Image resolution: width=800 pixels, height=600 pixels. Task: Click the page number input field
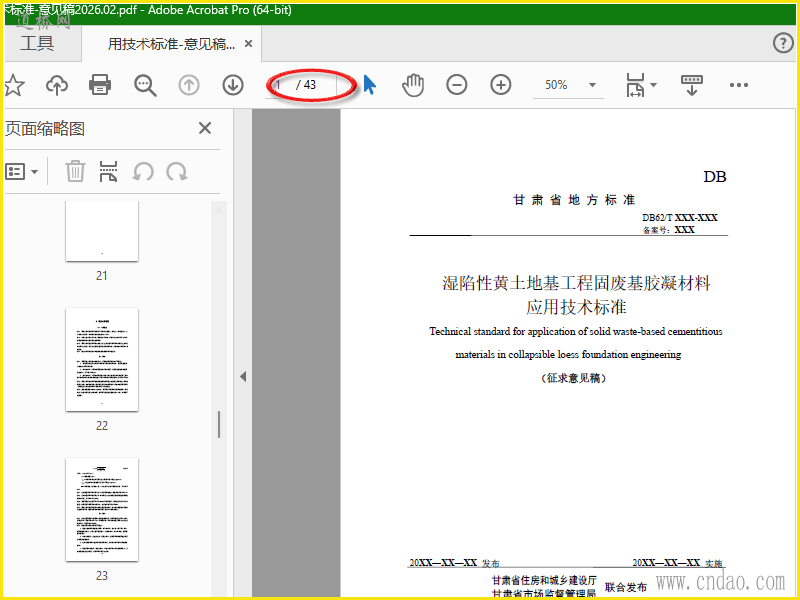[x=279, y=85]
